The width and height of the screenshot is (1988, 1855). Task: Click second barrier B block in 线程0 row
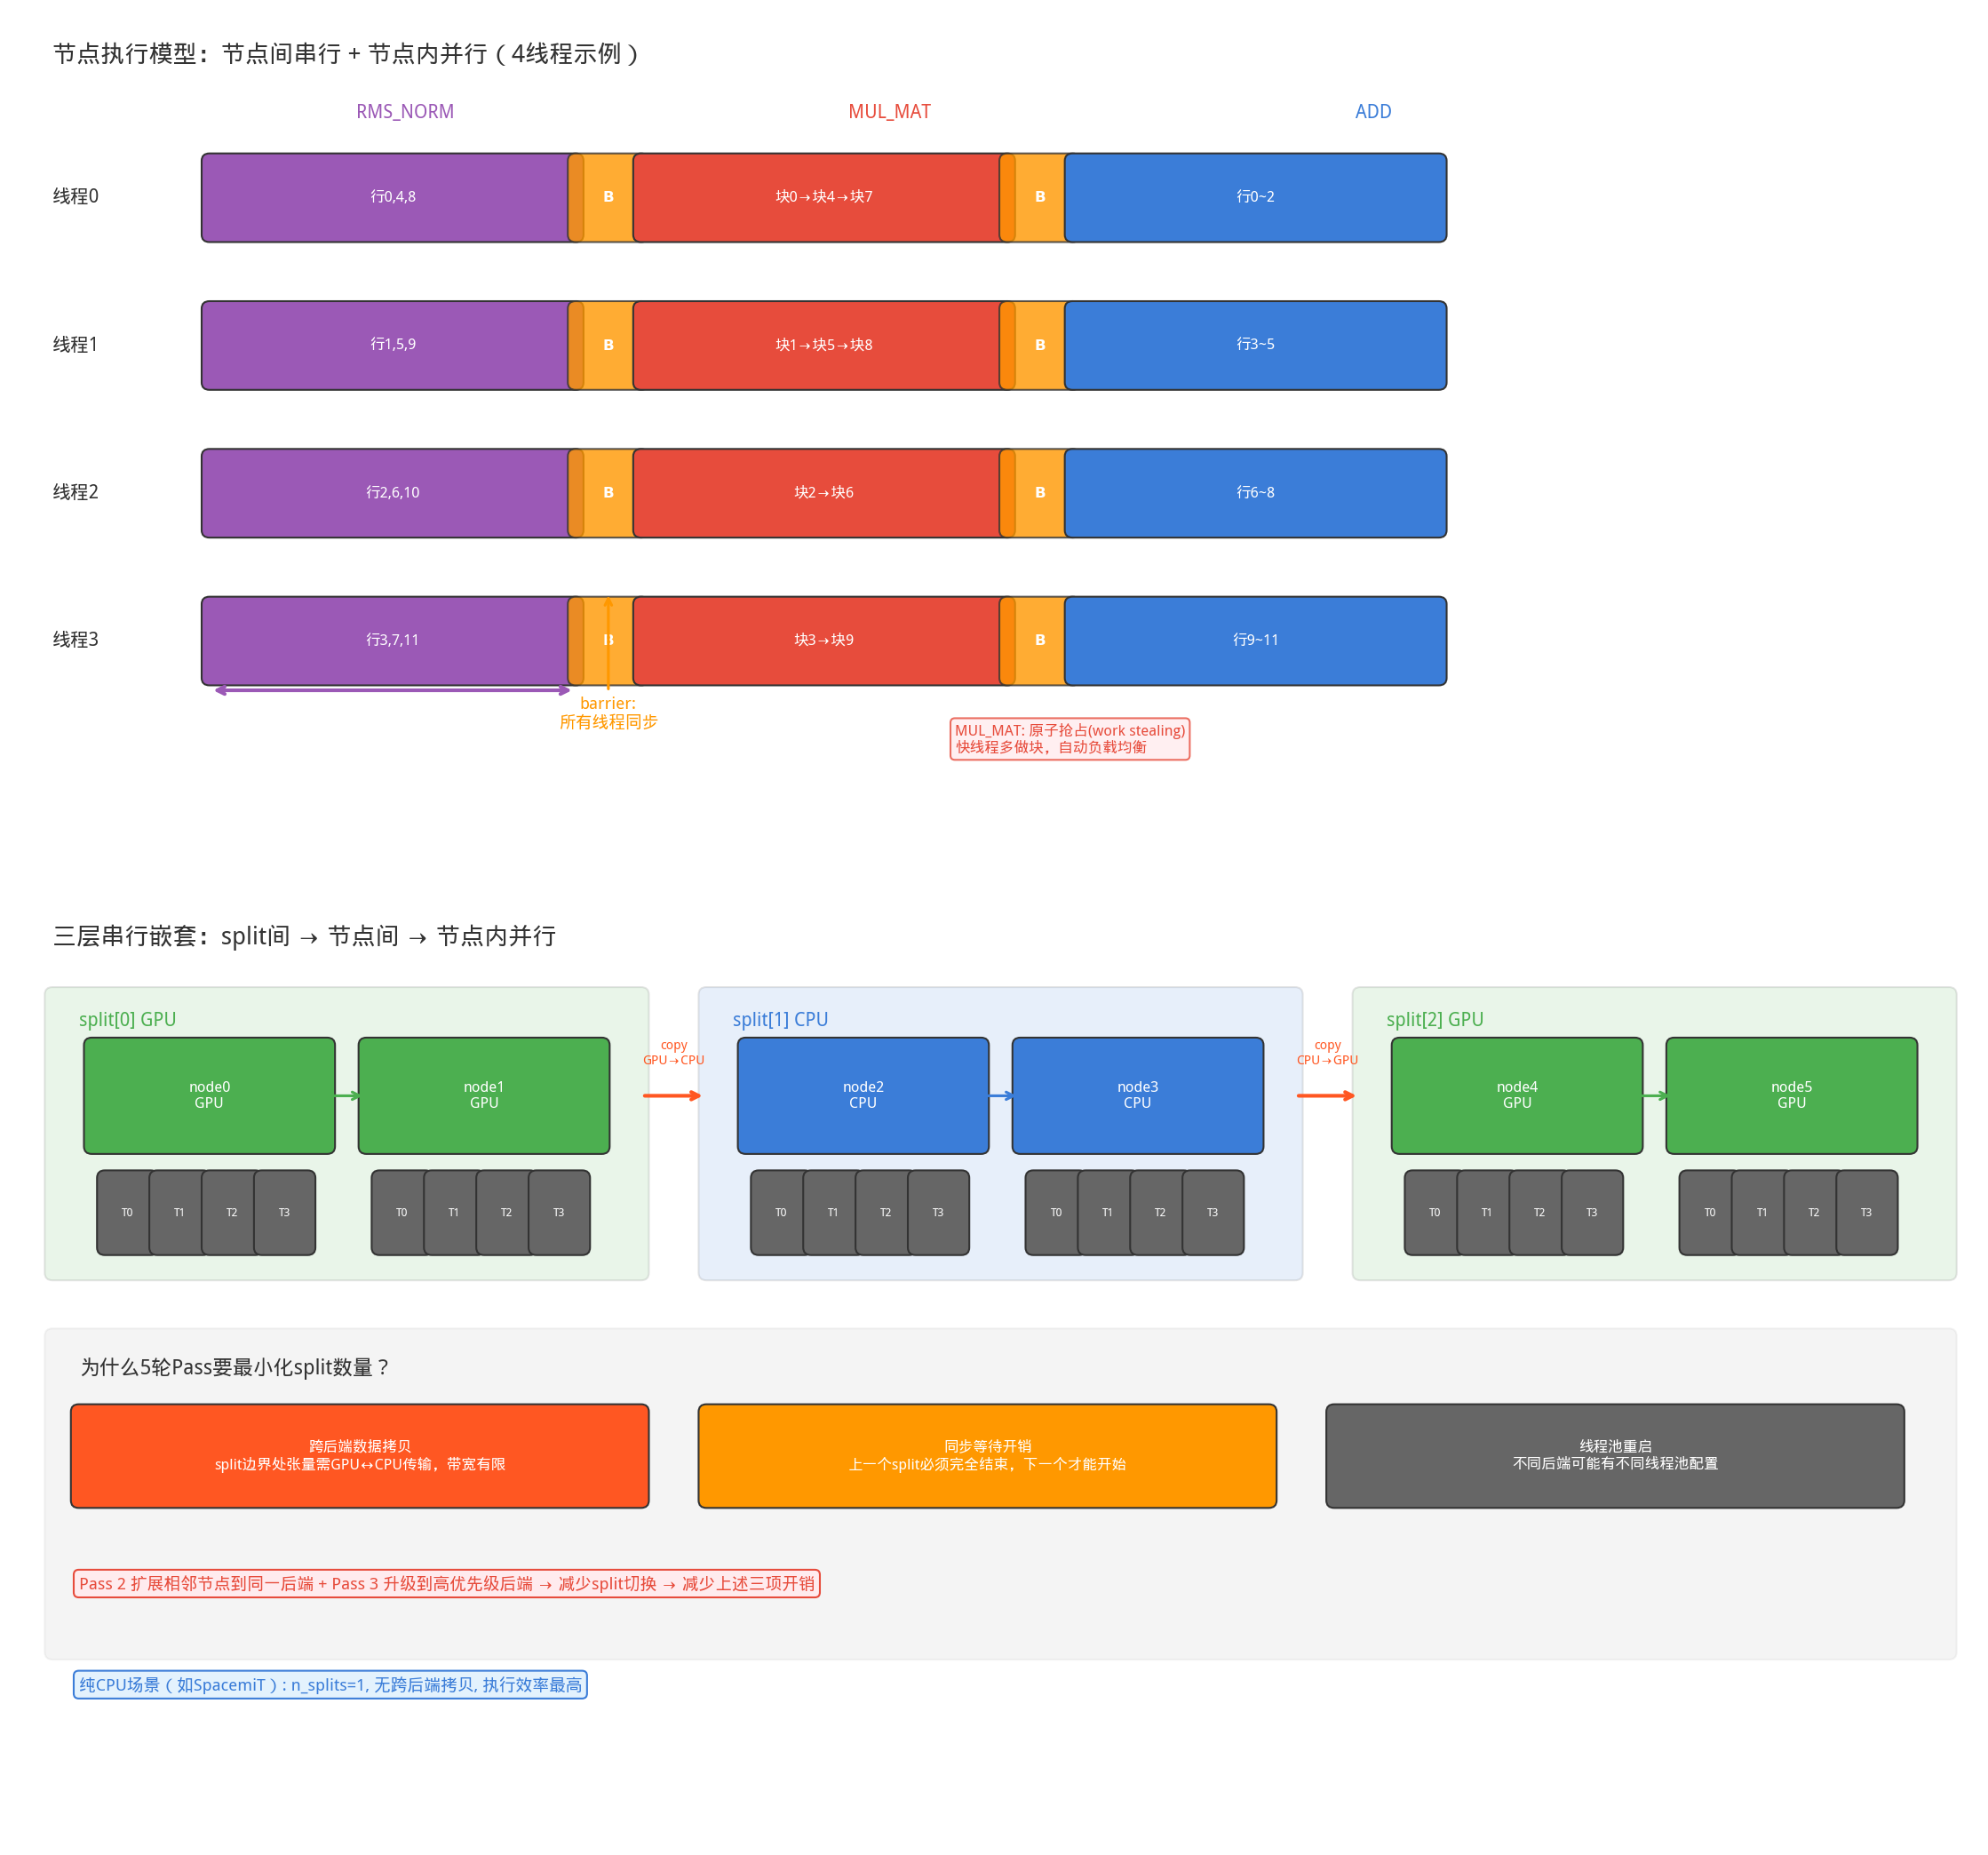pyautogui.click(x=1040, y=197)
